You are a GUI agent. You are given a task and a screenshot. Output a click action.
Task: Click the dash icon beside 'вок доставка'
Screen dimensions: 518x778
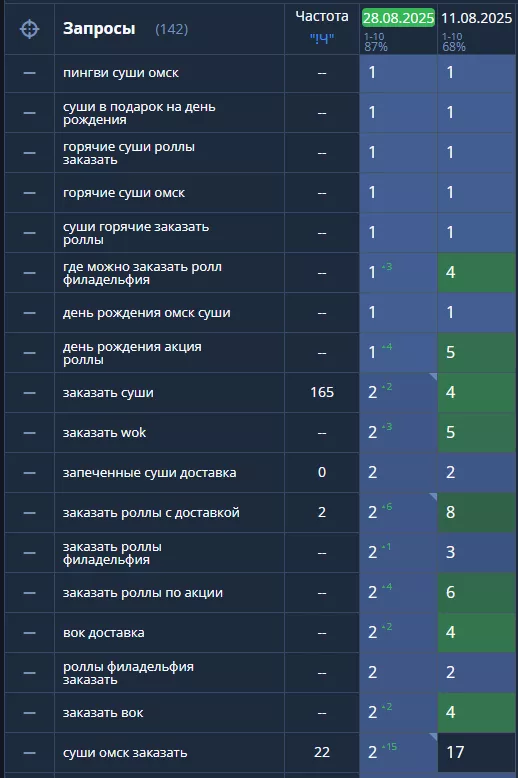(29, 633)
